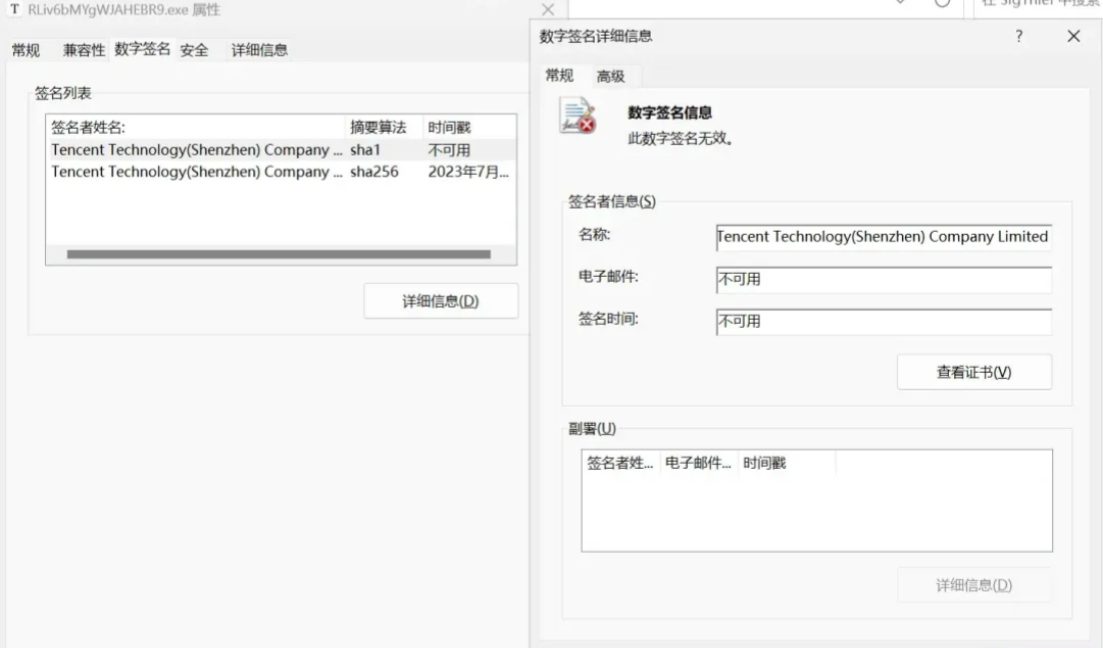Close the 数字签名详细信息 dialog
1103x648 pixels.
(x=1073, y=36)
